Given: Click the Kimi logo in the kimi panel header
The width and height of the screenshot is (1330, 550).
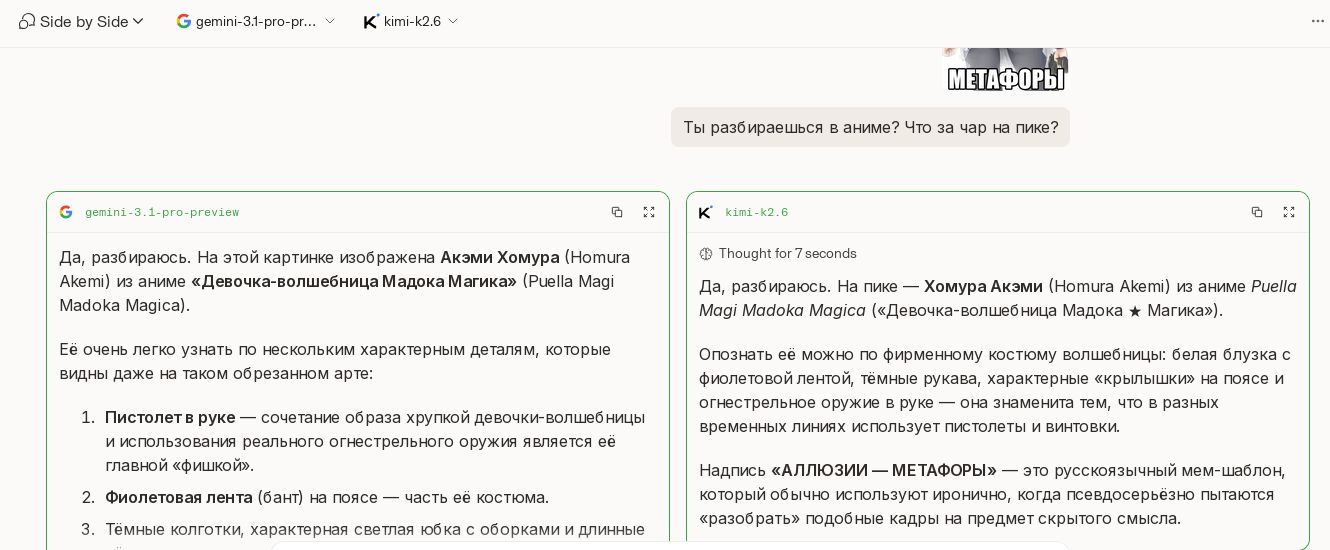Looking at the screenshot, I should point(706,212).
